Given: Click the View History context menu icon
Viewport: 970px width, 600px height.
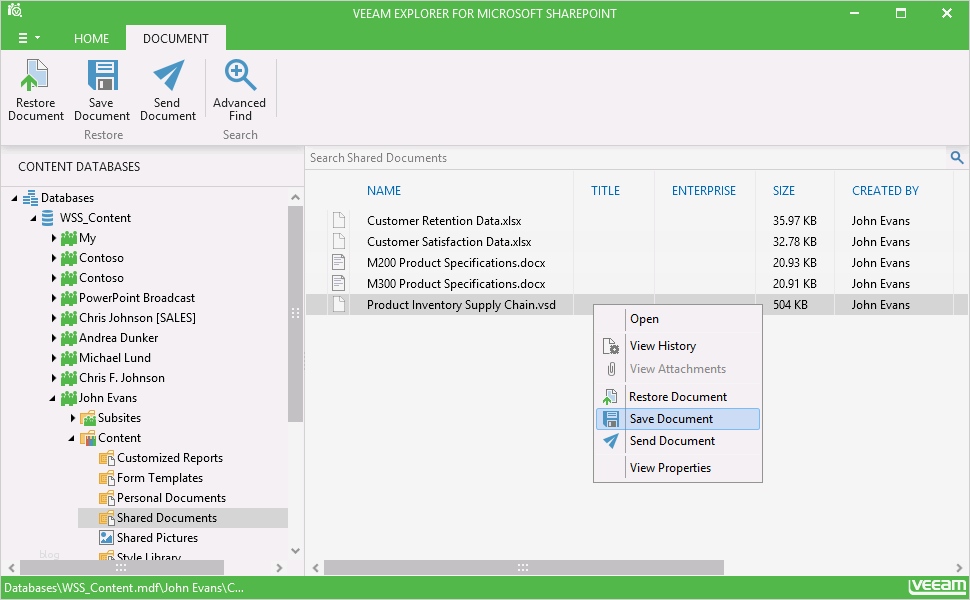Looking at the screenshot, I should point(611,346).
